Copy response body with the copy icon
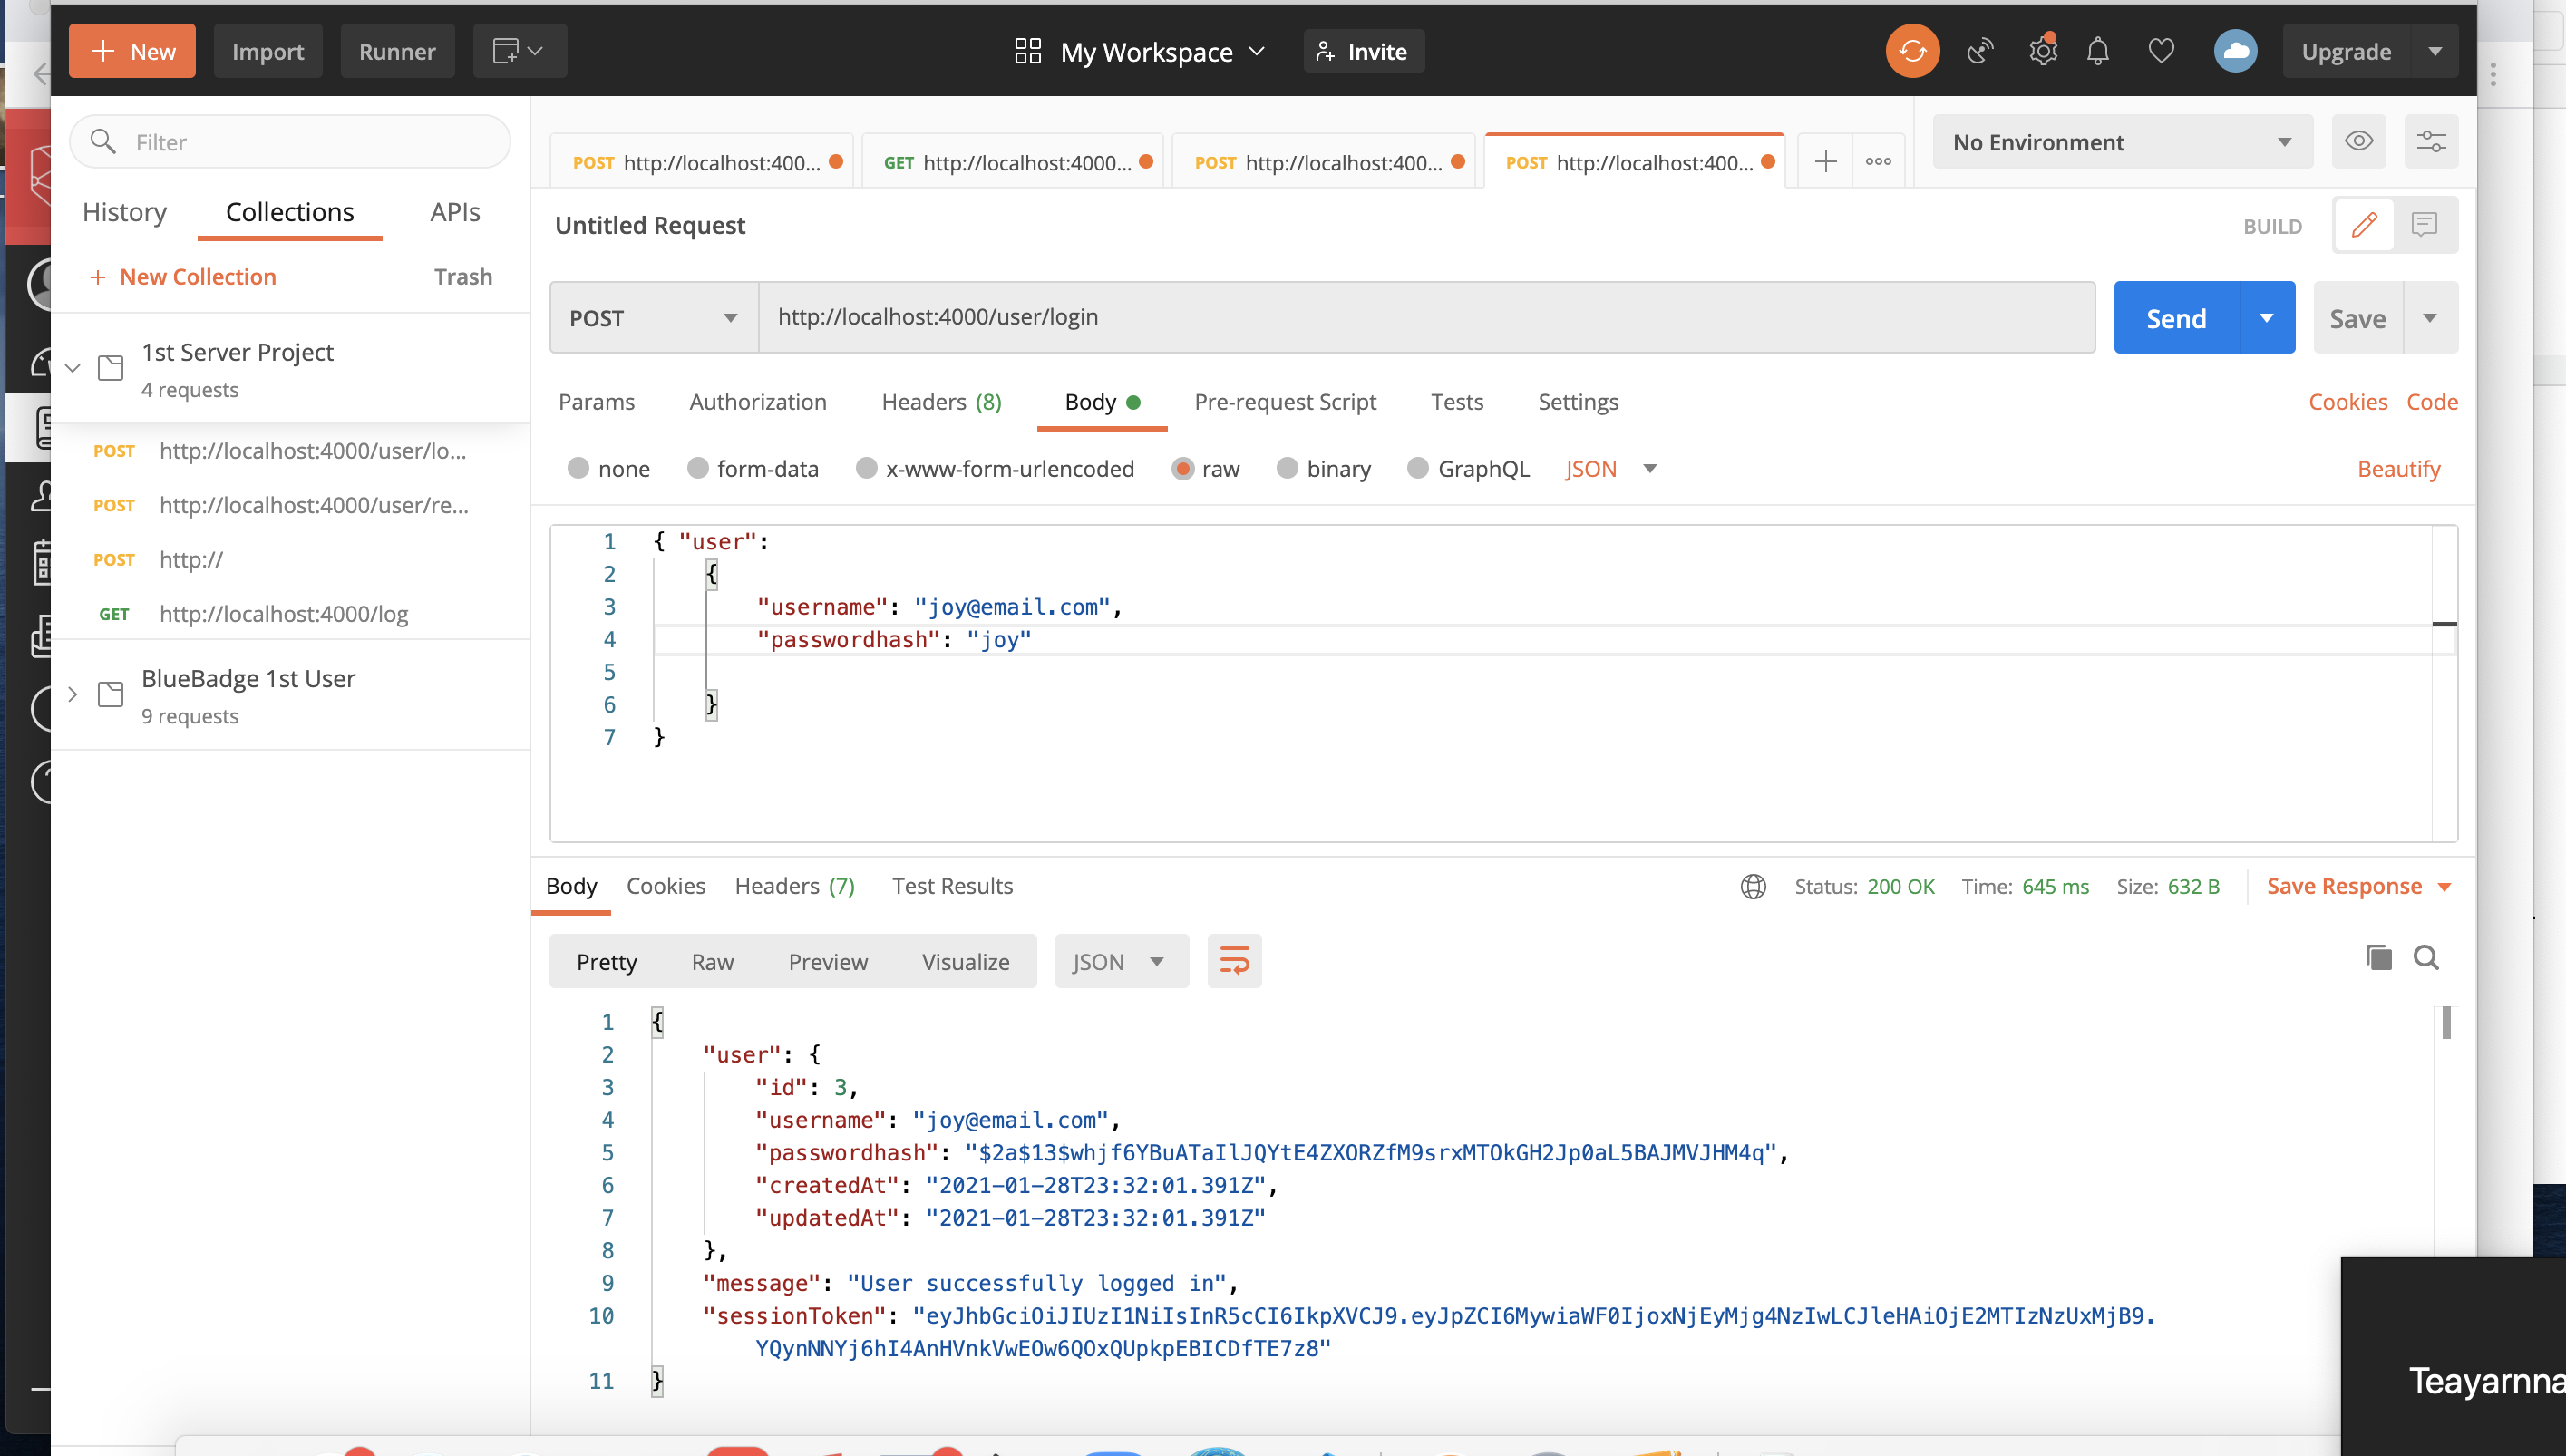Screen dimensions: 2566x1456 point(2378,957)
